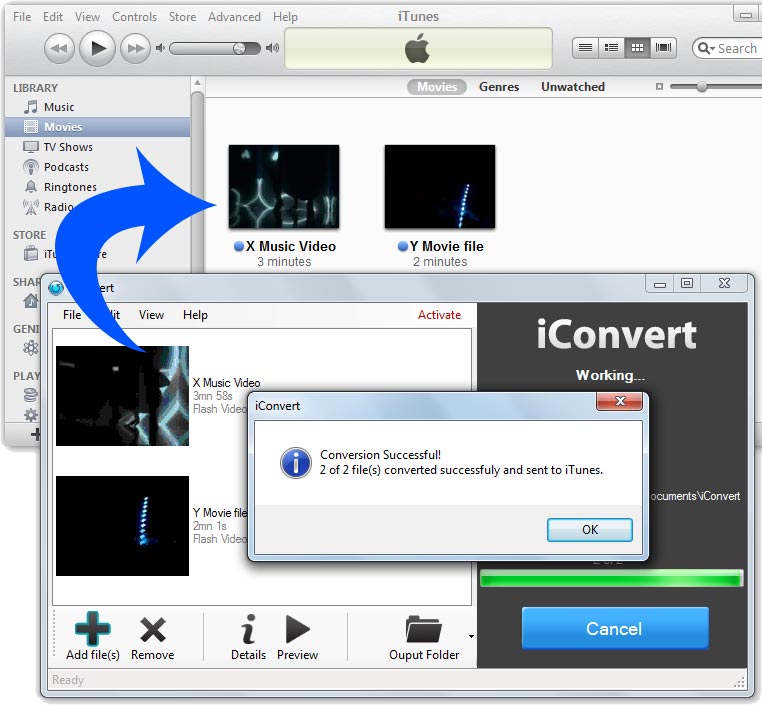Click the blue Cancel button
The height and width of the screenshot is (705, 762).
pyautogui.click(x=615, y=628)
